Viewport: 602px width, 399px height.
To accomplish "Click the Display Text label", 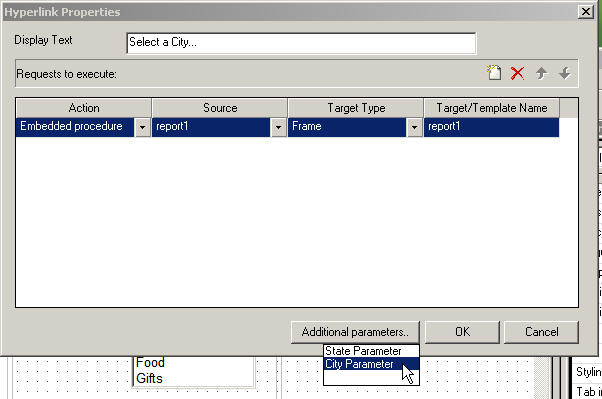I will (43, 40).
